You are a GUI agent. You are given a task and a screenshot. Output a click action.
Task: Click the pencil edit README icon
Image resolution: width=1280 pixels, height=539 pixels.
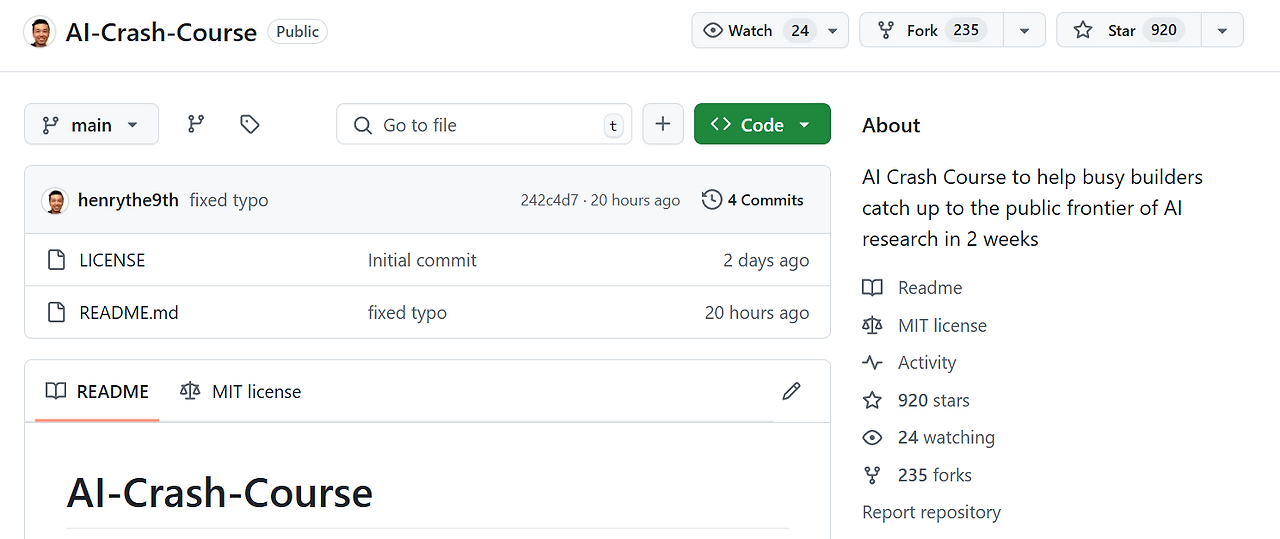point(791,391)
